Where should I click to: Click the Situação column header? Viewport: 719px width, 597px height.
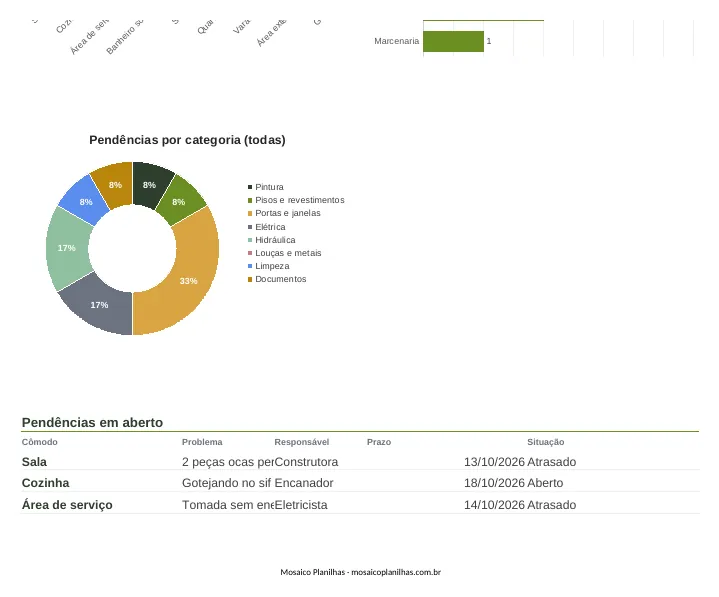pyautogui.click(x=546, y=442)
